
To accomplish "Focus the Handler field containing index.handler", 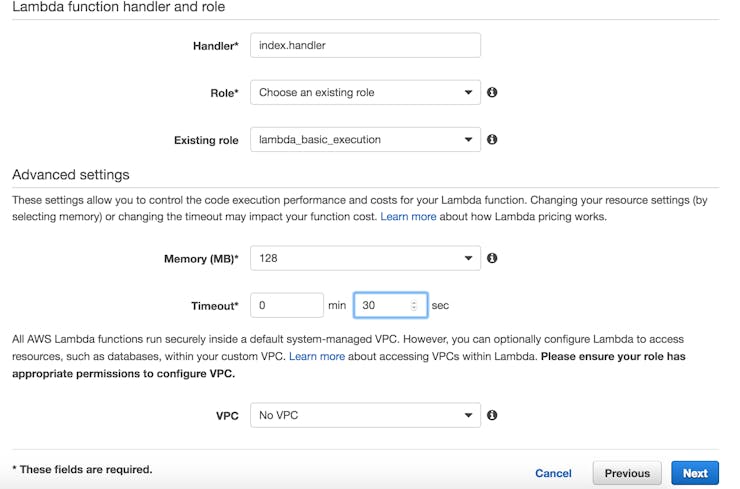I will (365, 45).
